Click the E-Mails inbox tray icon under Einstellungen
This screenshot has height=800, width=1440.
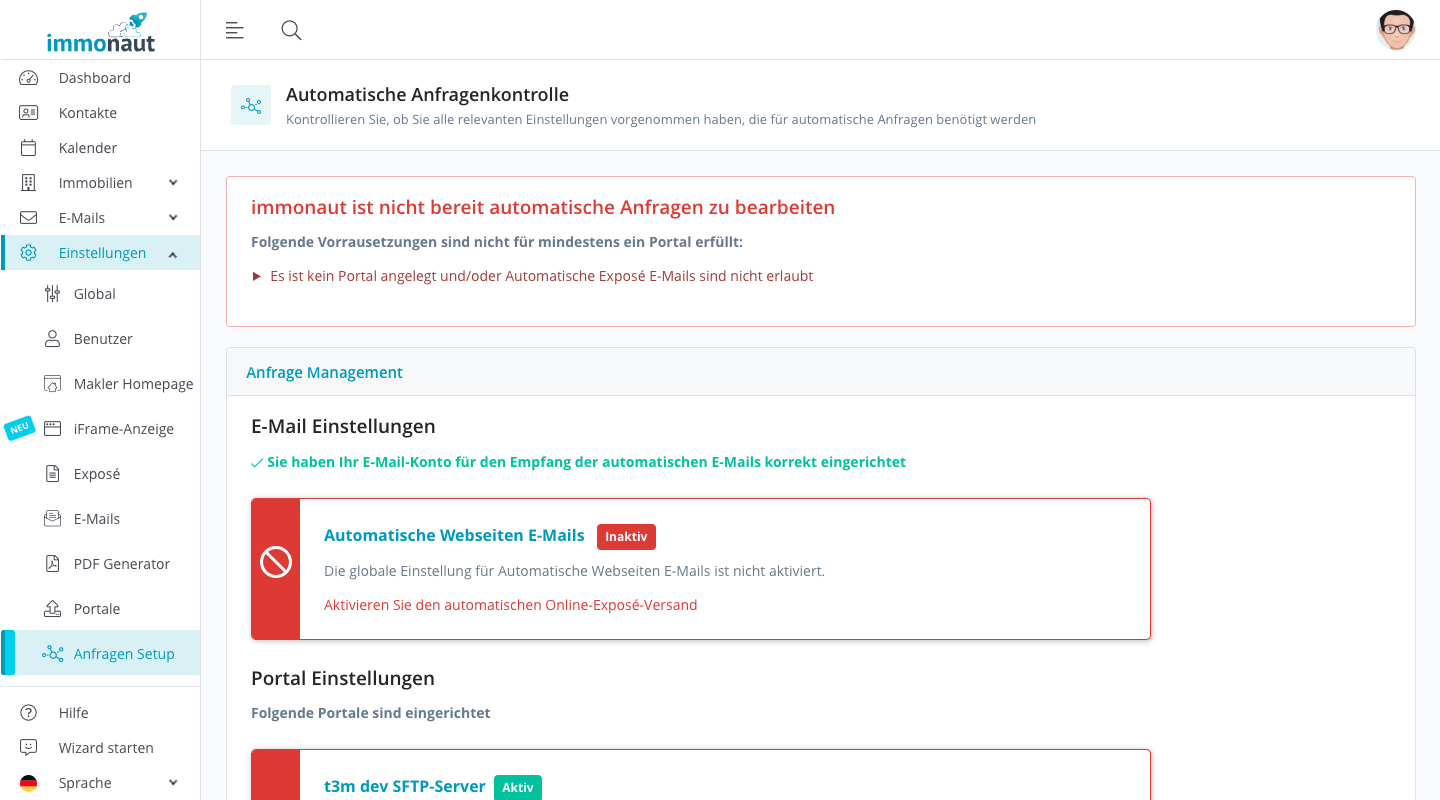(53, 519)
